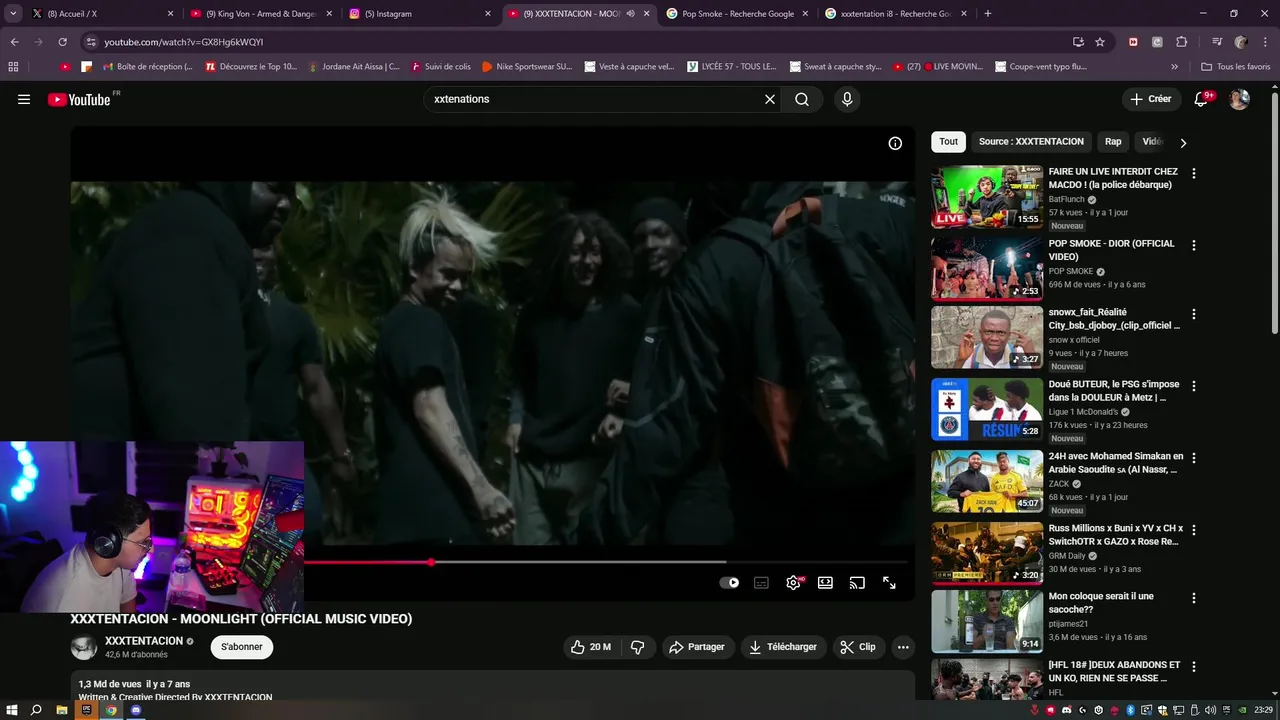Image resolution: width=1280 pixels, height=720 pixels.
Task: Run search with the magnifier button
Action: point(802,99)
